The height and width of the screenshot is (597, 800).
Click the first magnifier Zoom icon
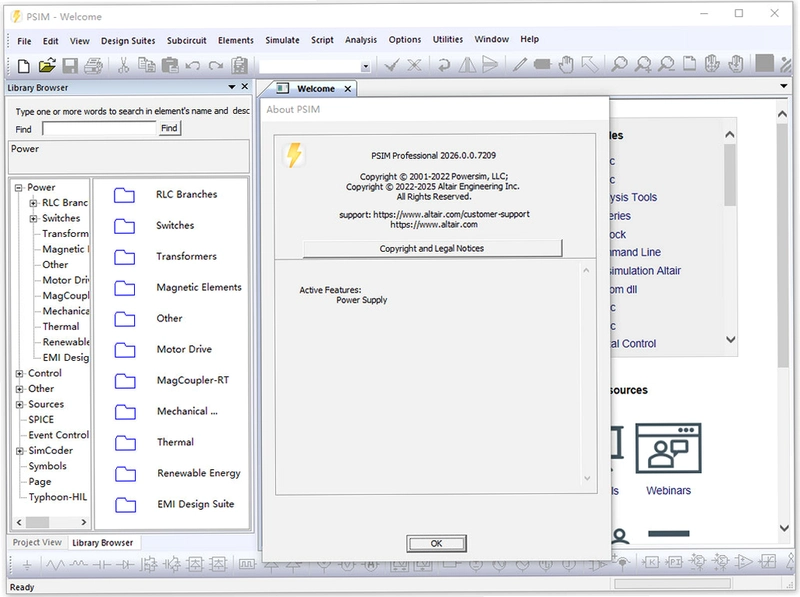[x=619, y=64]
